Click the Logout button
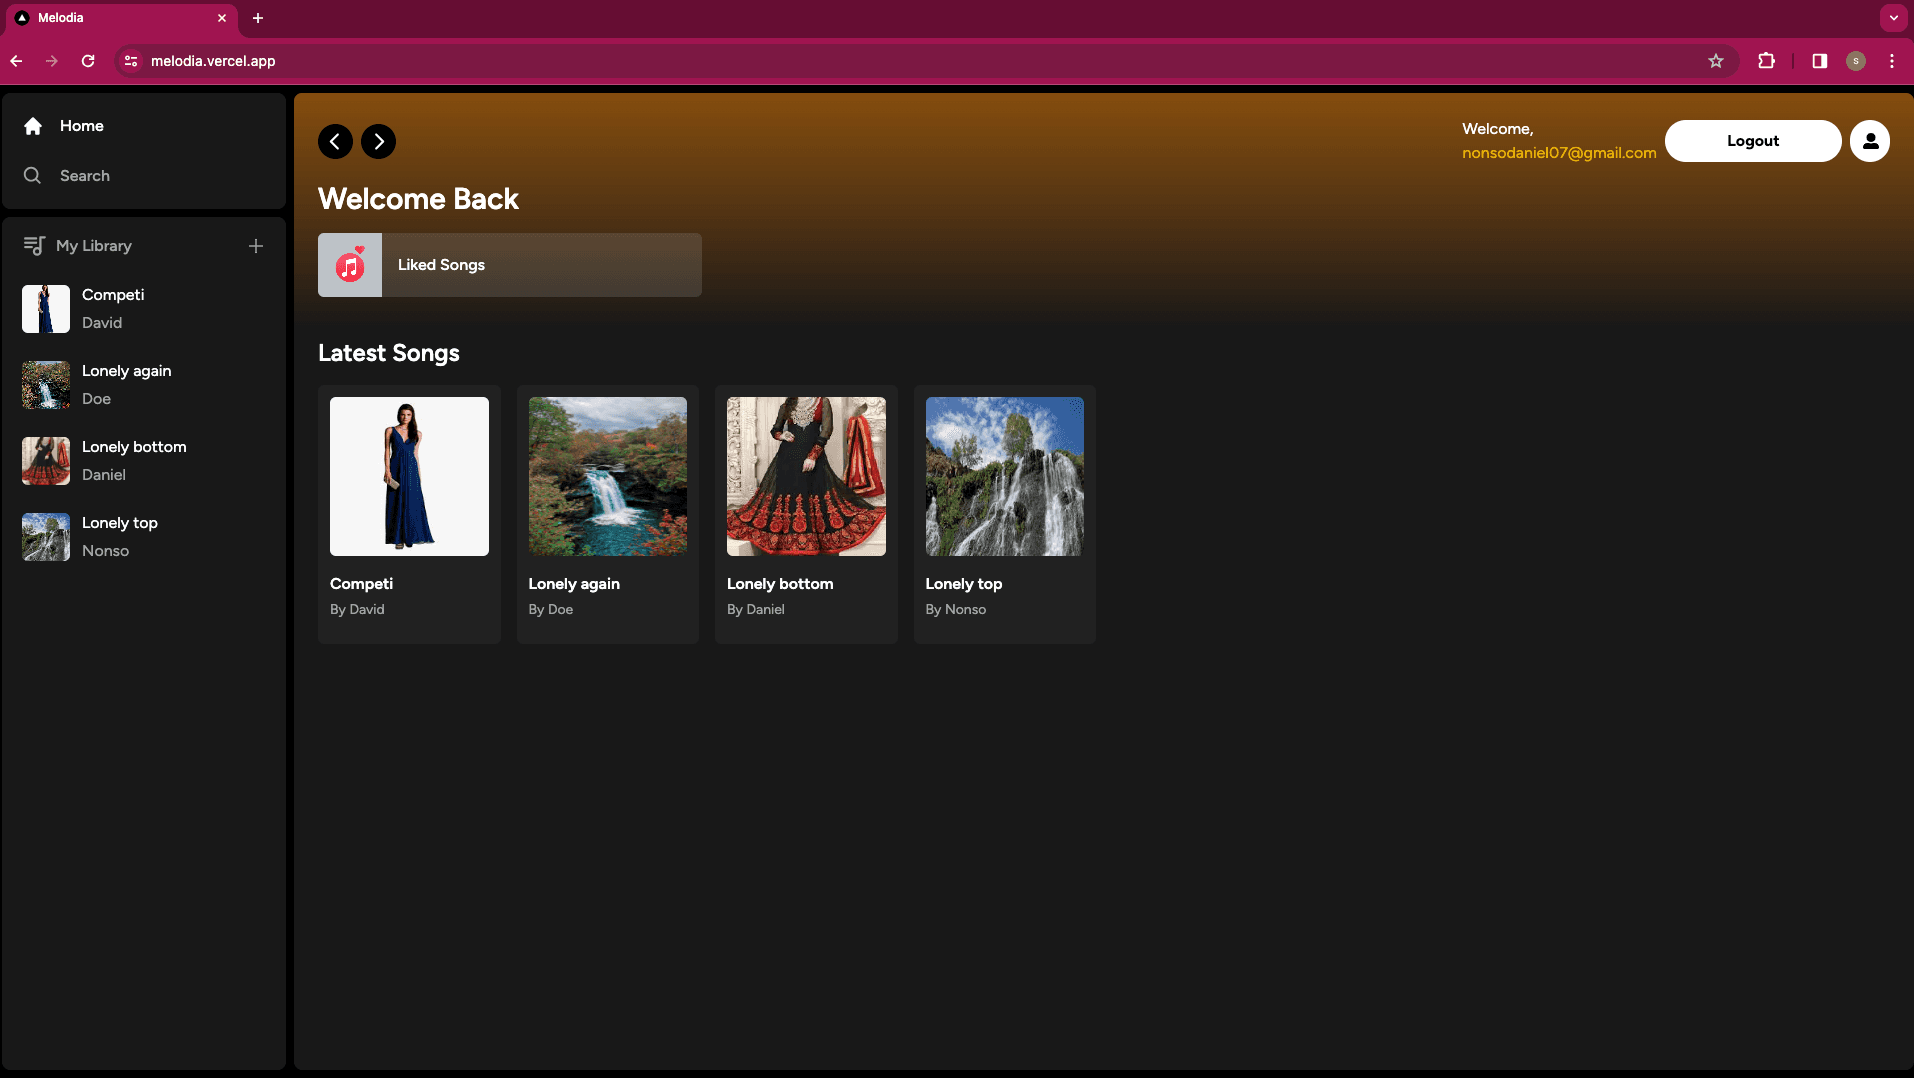Viewport: 1914px width, 1078px height. point(1752,141)
